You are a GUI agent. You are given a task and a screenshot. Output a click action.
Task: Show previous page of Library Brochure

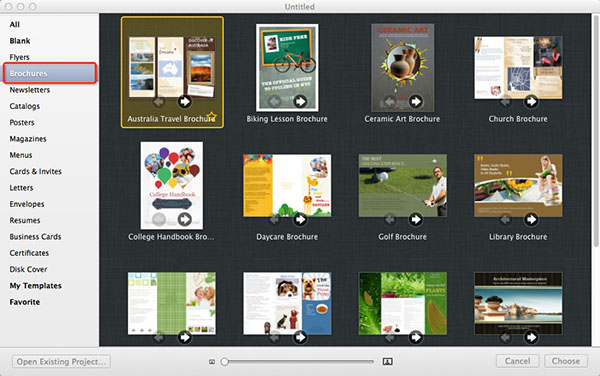[505, 220]
